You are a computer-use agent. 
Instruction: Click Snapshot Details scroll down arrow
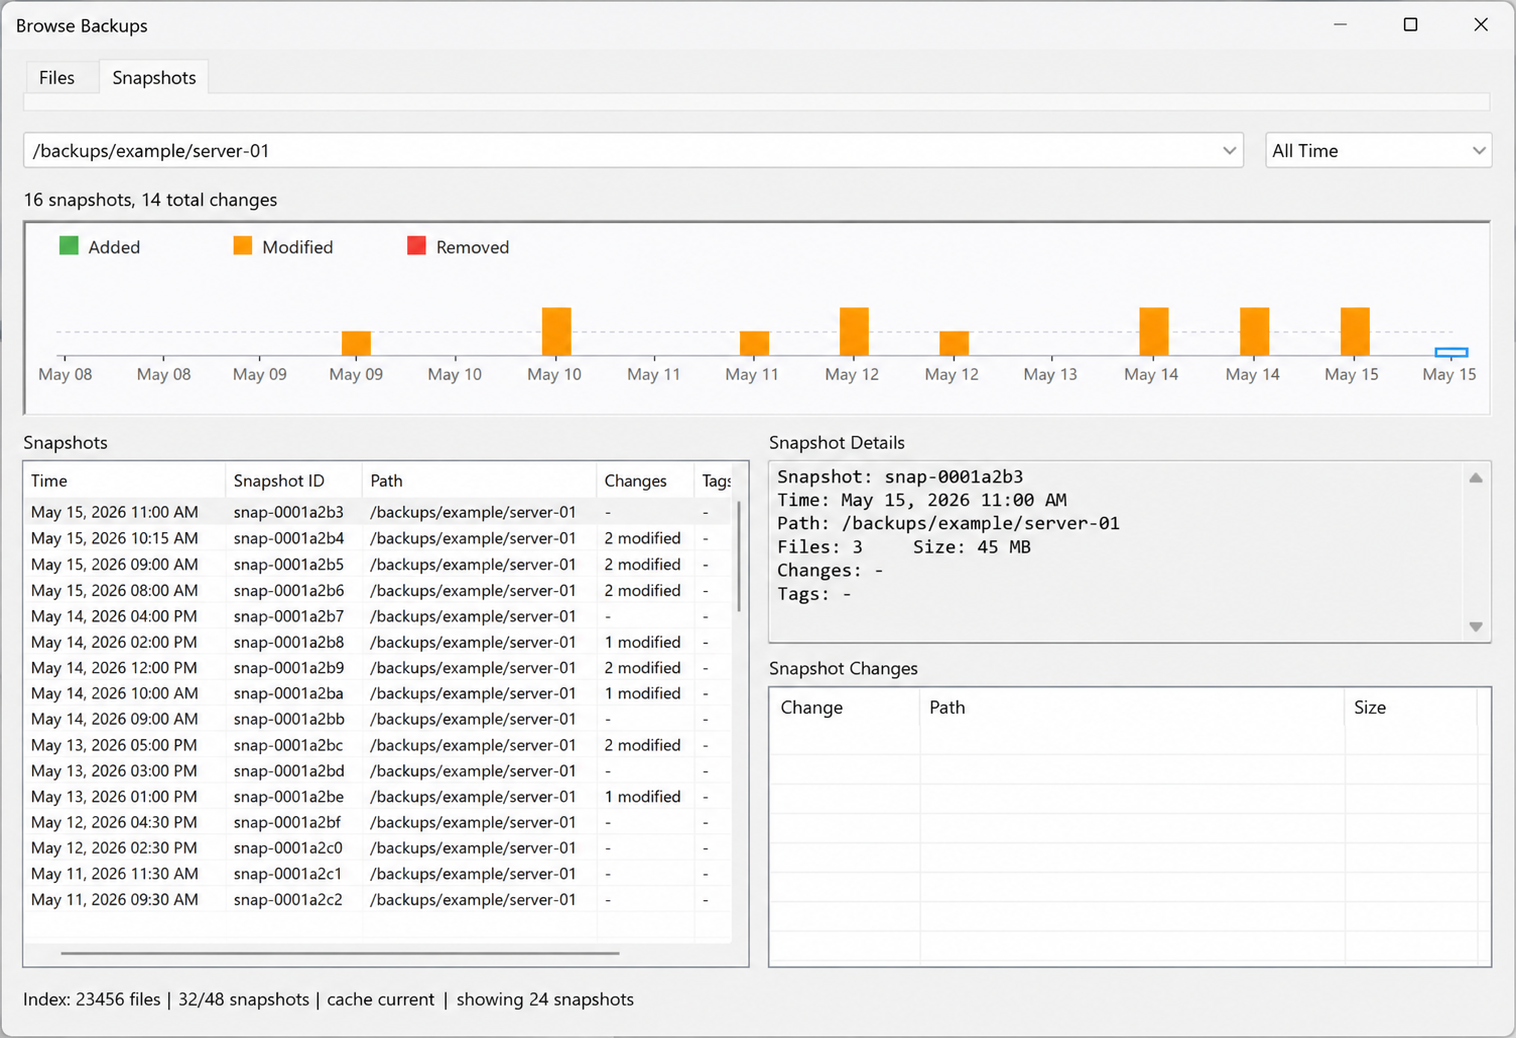1476,627
